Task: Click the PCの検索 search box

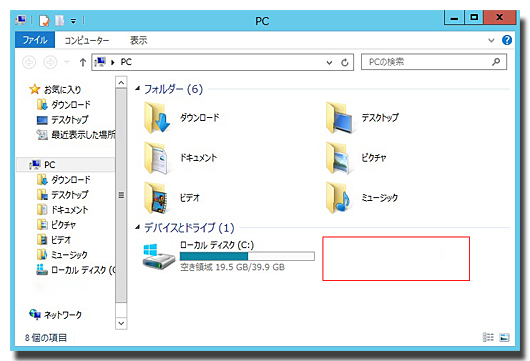Action: pos(429,62)
